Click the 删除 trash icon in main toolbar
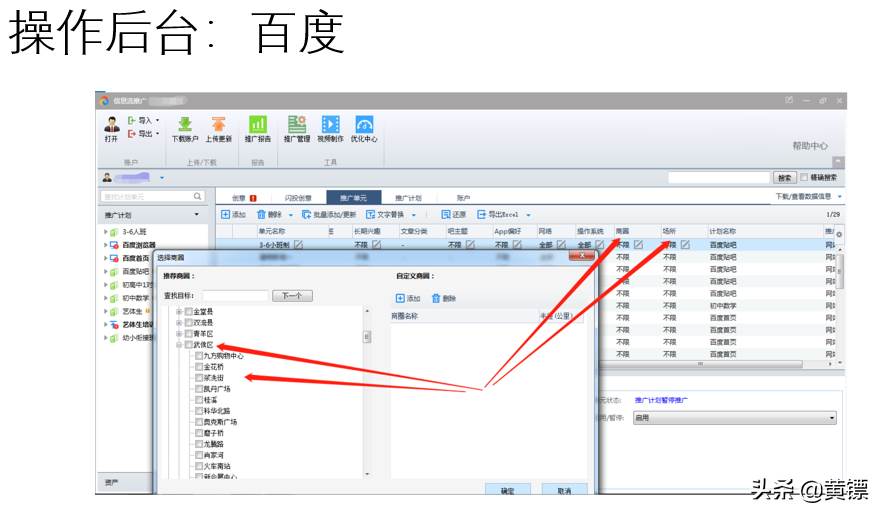Screen dimensions: 883x516 pos(261,215)
